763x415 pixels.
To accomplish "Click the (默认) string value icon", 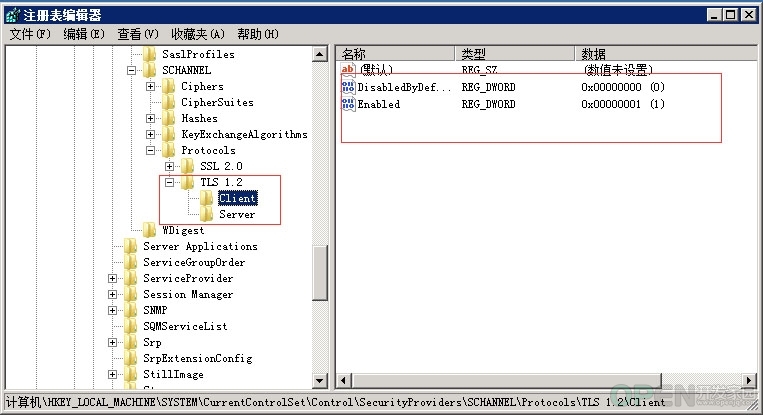I will (x=348, y=70).
